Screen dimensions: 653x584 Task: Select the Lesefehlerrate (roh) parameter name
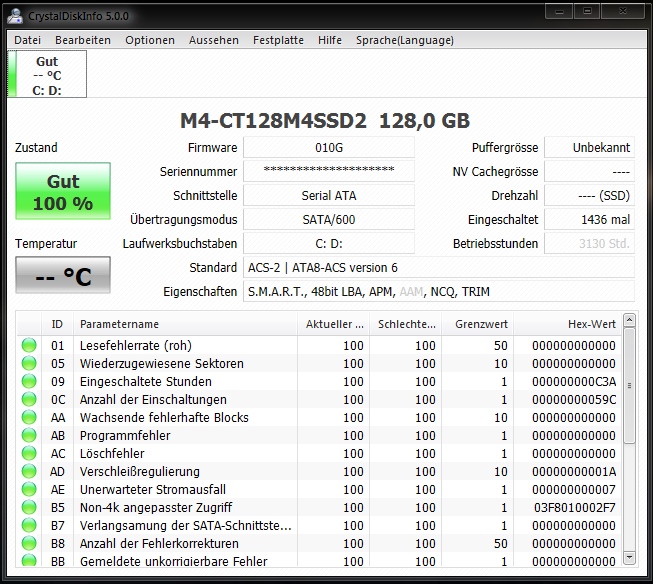136,345
